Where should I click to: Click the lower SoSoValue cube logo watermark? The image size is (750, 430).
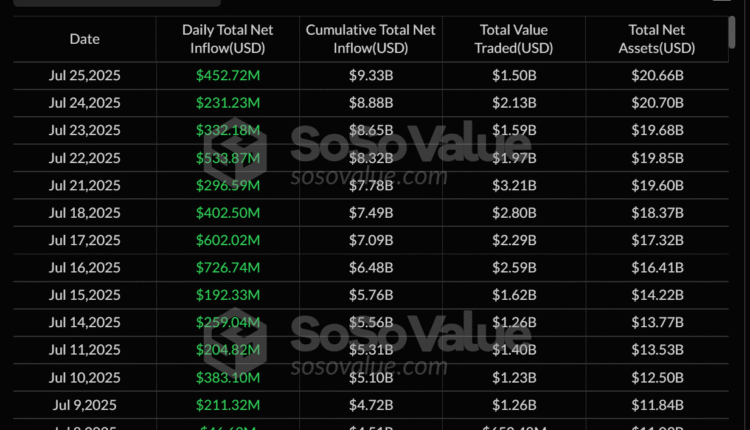point(260,347)
